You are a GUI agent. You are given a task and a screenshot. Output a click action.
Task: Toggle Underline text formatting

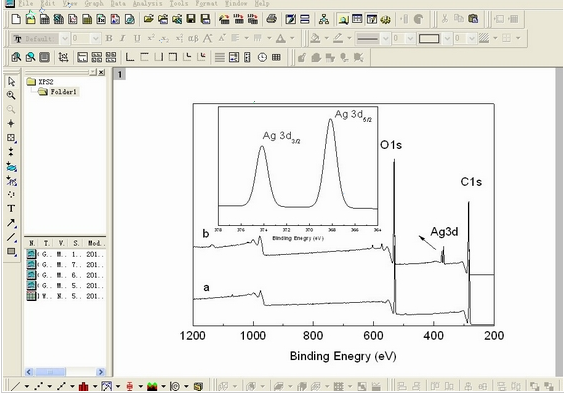point(137,38)
